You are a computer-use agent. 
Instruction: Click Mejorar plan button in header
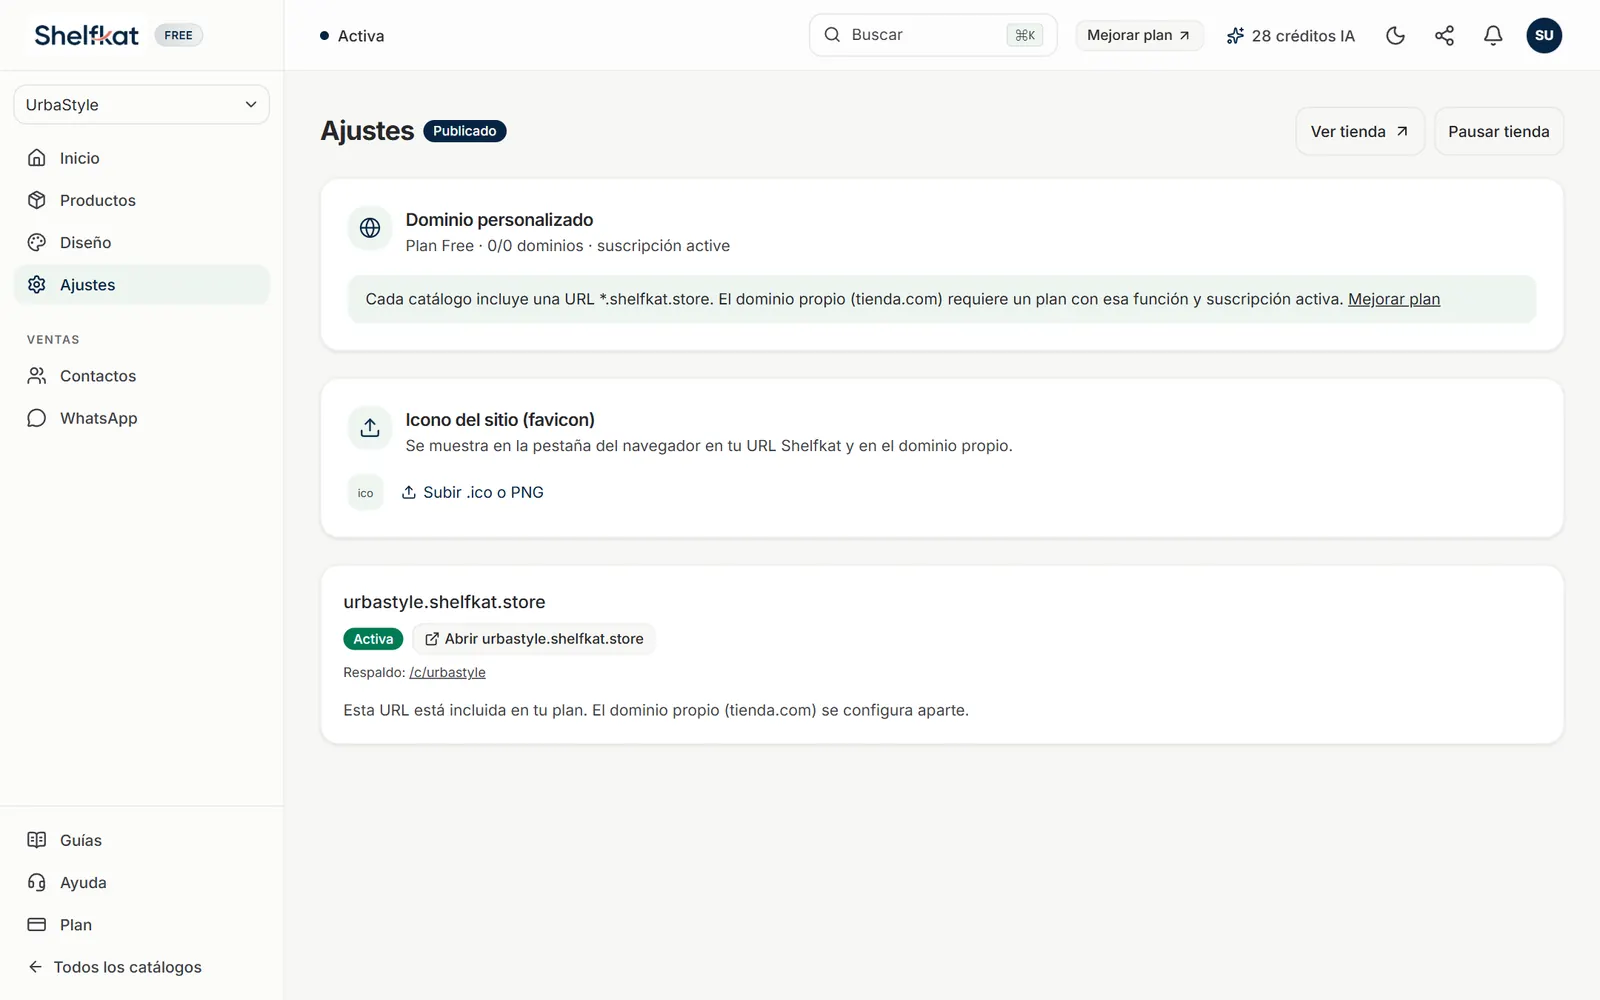[x=1139, y=35]
